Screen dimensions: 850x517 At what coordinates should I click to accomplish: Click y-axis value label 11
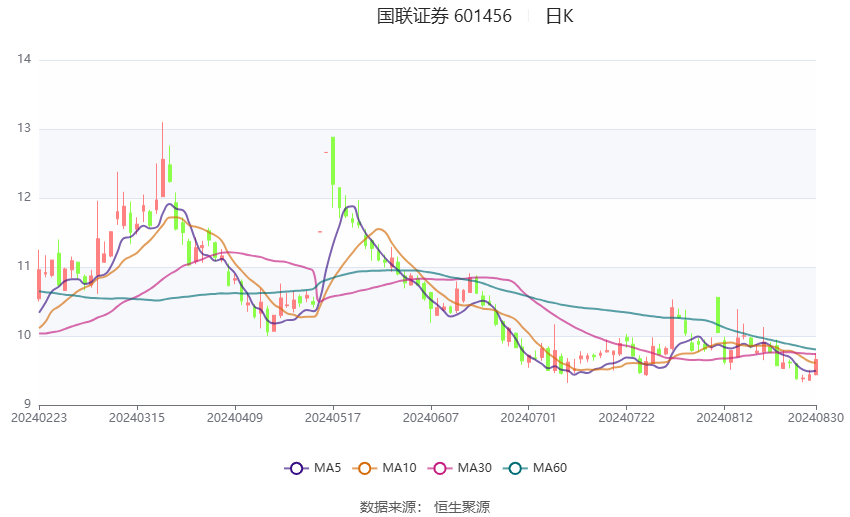24,266
